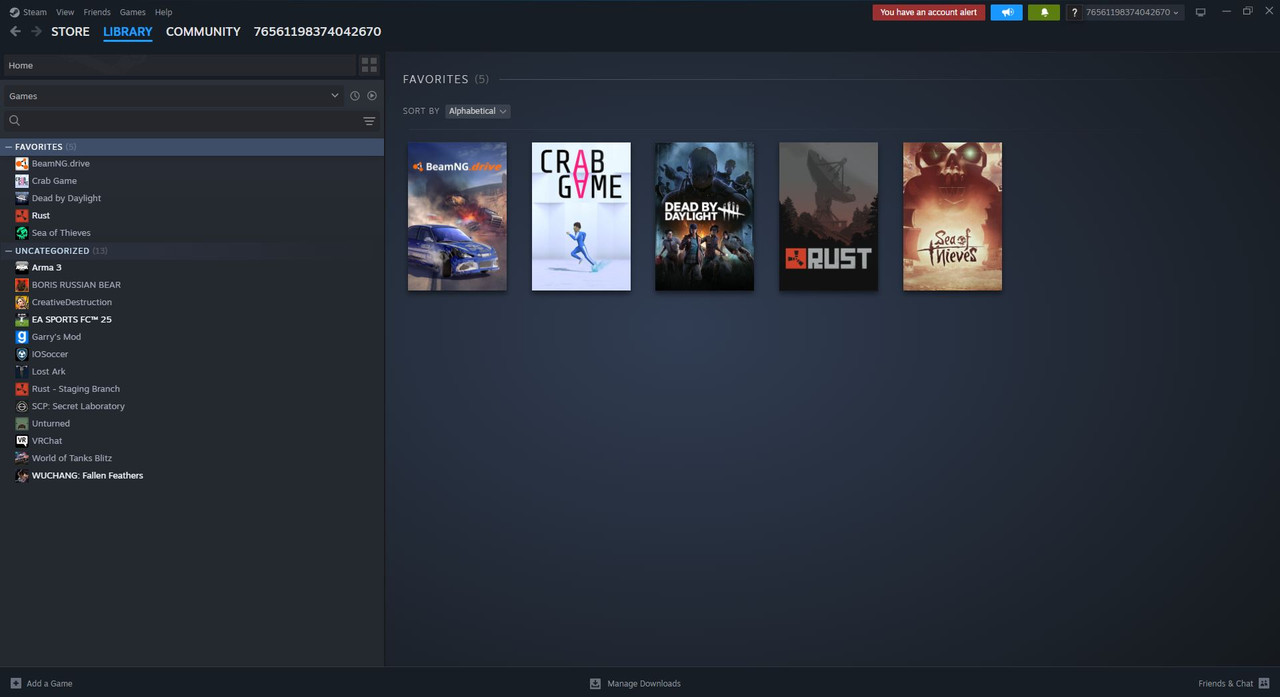Collapse the FAVORITES category
1280x697 pixels.
(x=9, y=147)
